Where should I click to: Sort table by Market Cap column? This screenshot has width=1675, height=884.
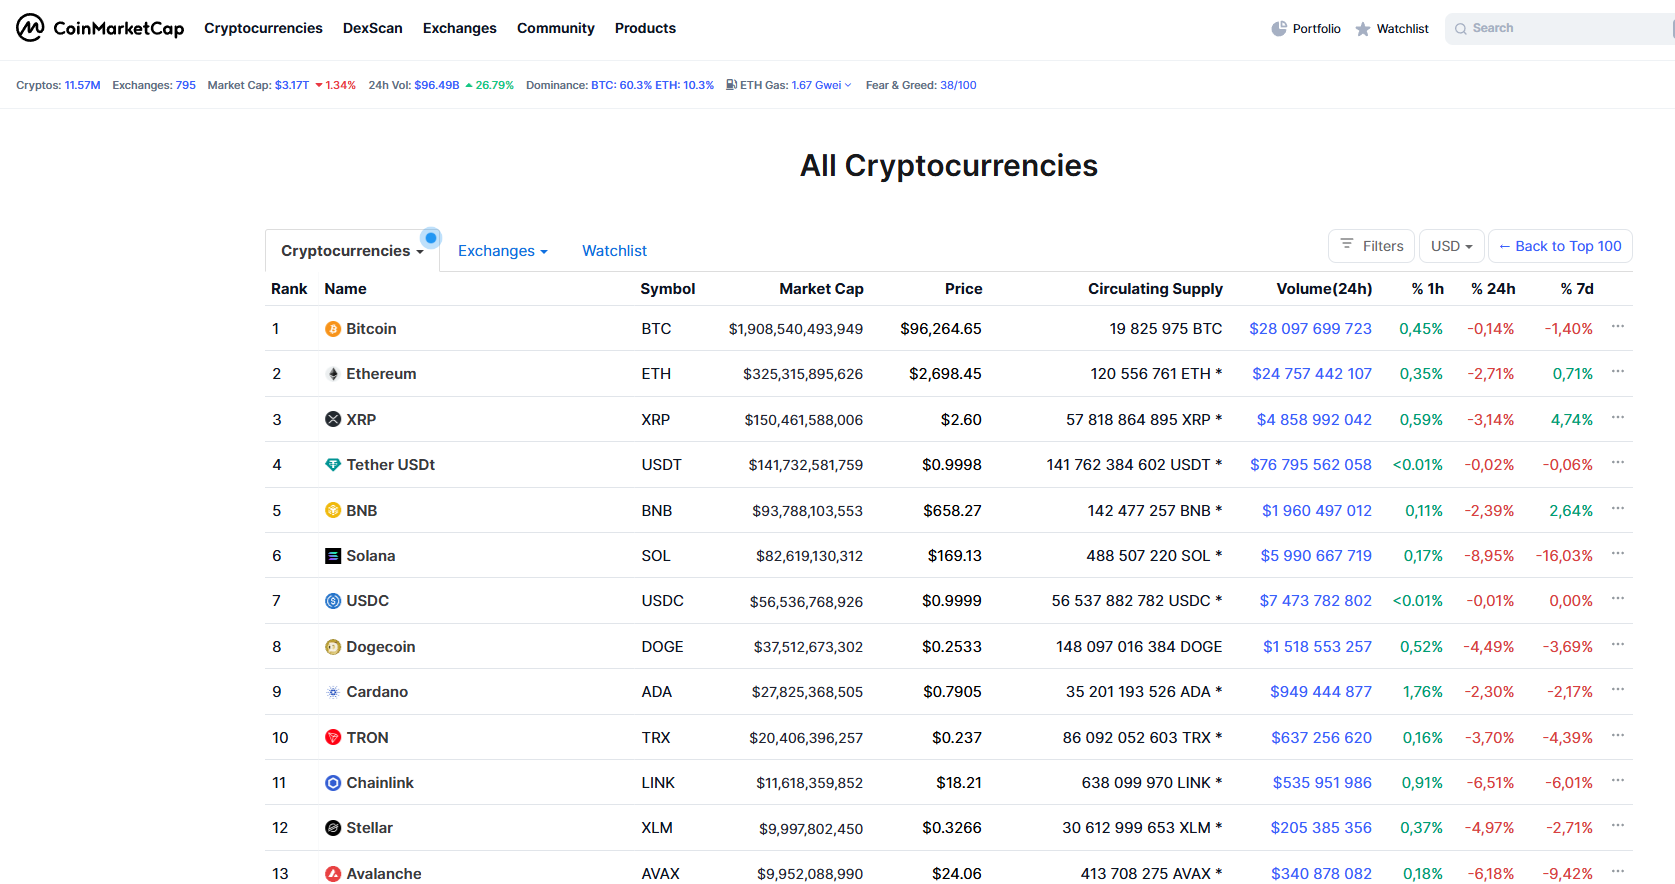click(821, 289)
